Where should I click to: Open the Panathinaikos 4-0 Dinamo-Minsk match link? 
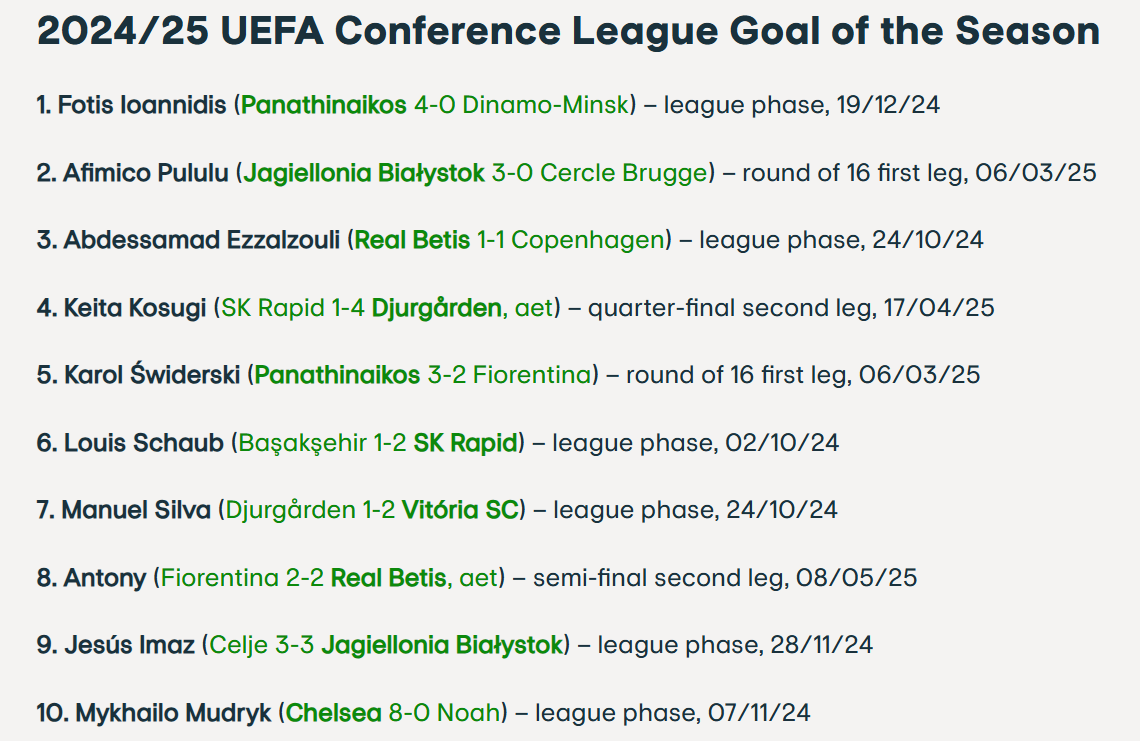[435, 105]
